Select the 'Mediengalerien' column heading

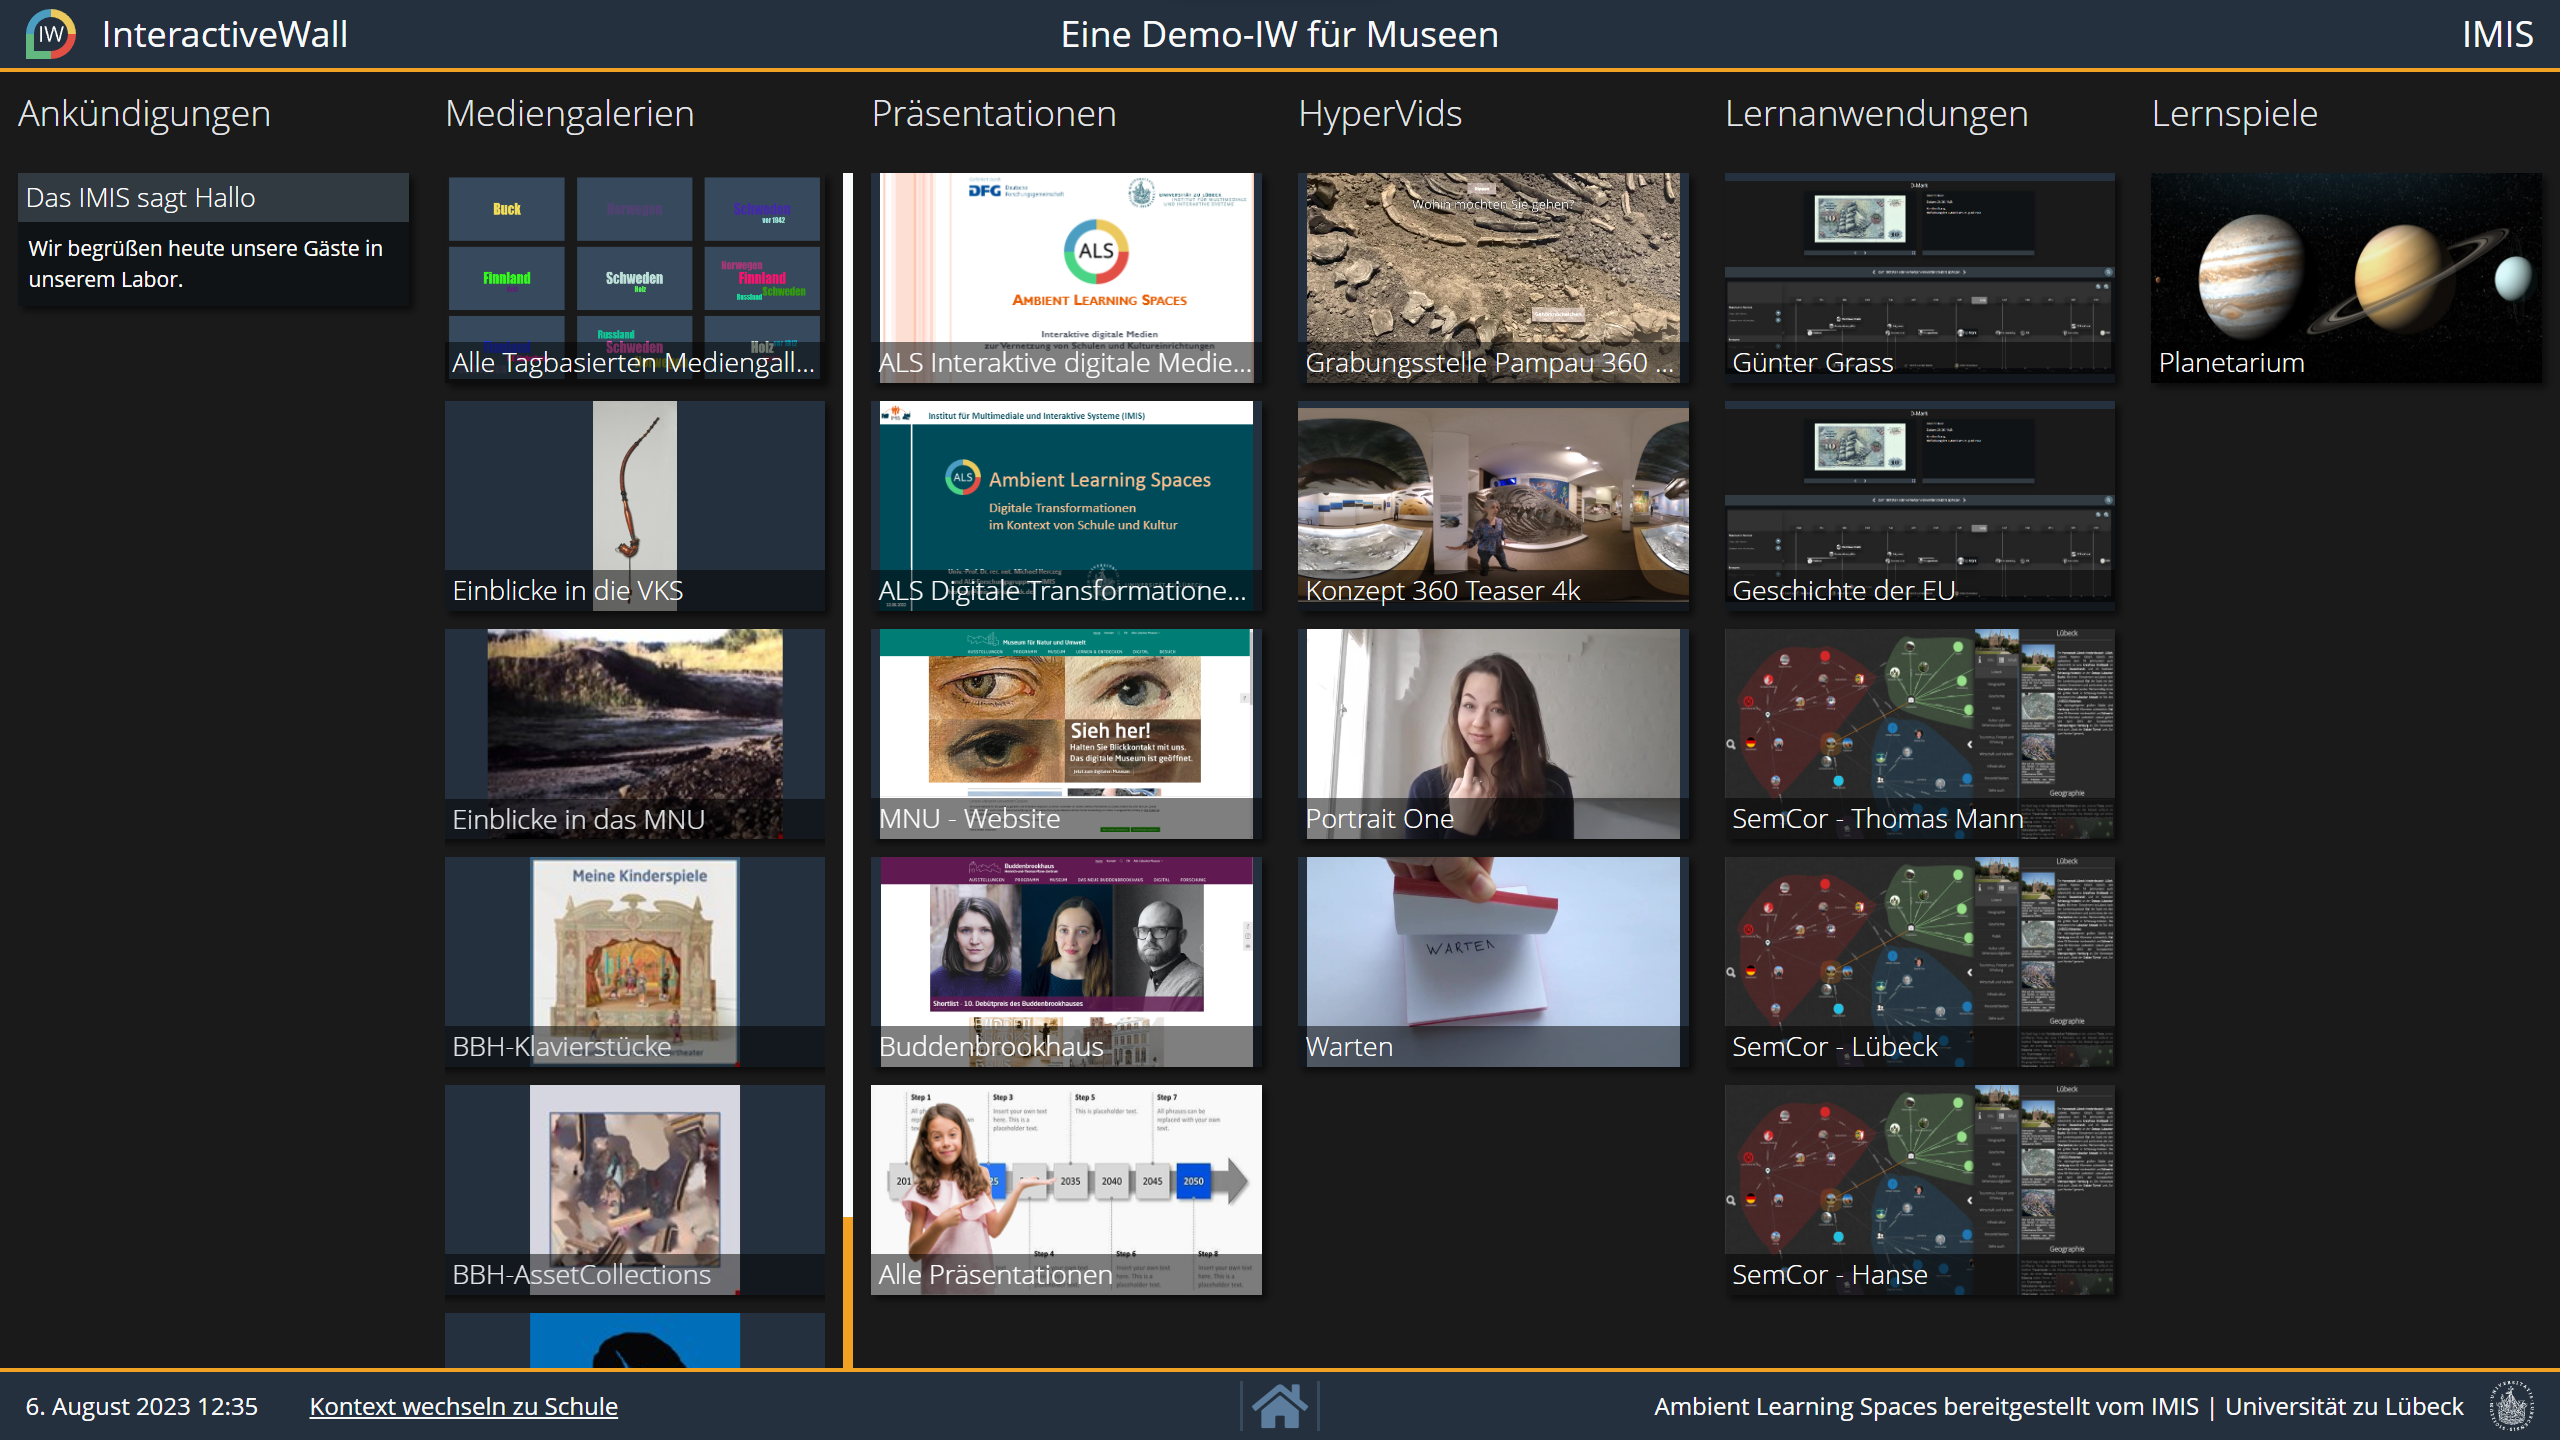(570, 114)
